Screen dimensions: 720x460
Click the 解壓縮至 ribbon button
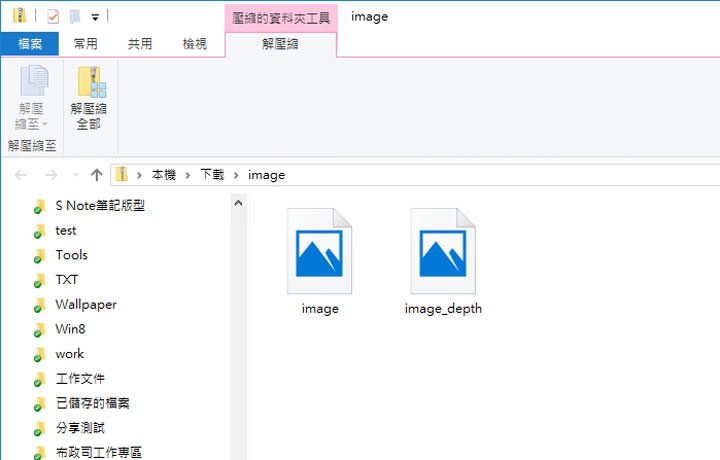tap(31, 98)
